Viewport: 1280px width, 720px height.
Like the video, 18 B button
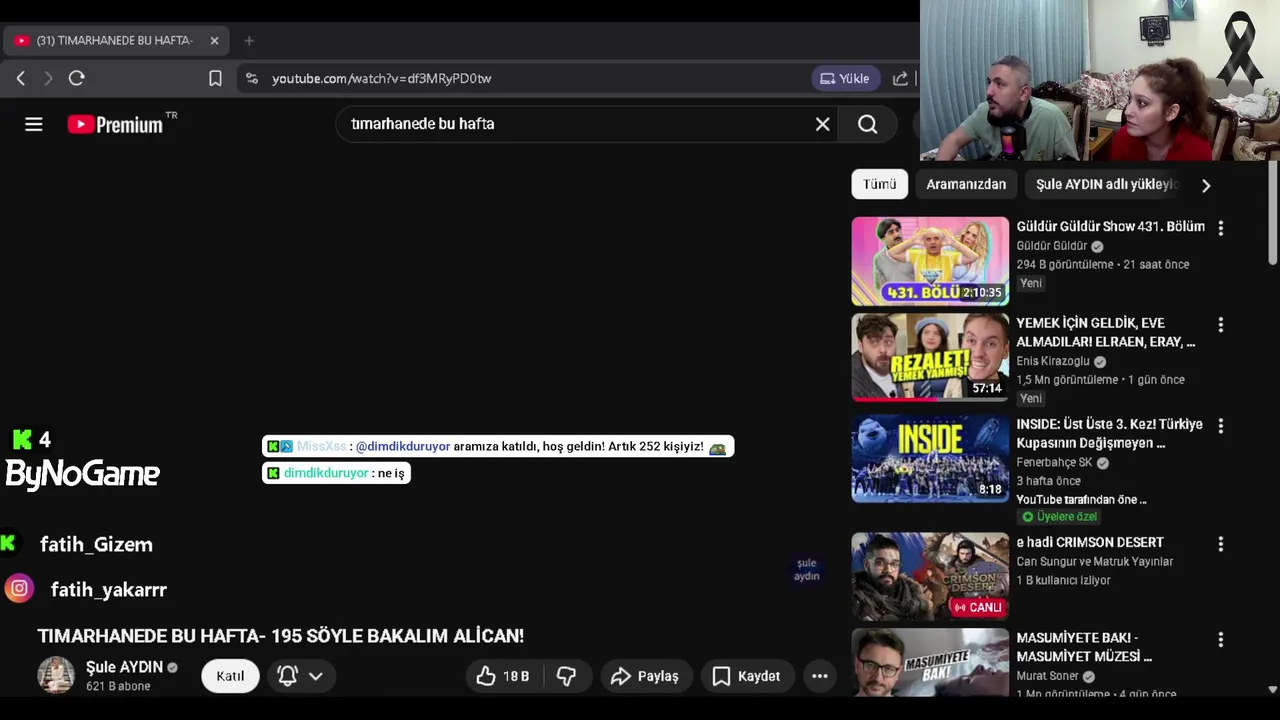click(503, 676)
